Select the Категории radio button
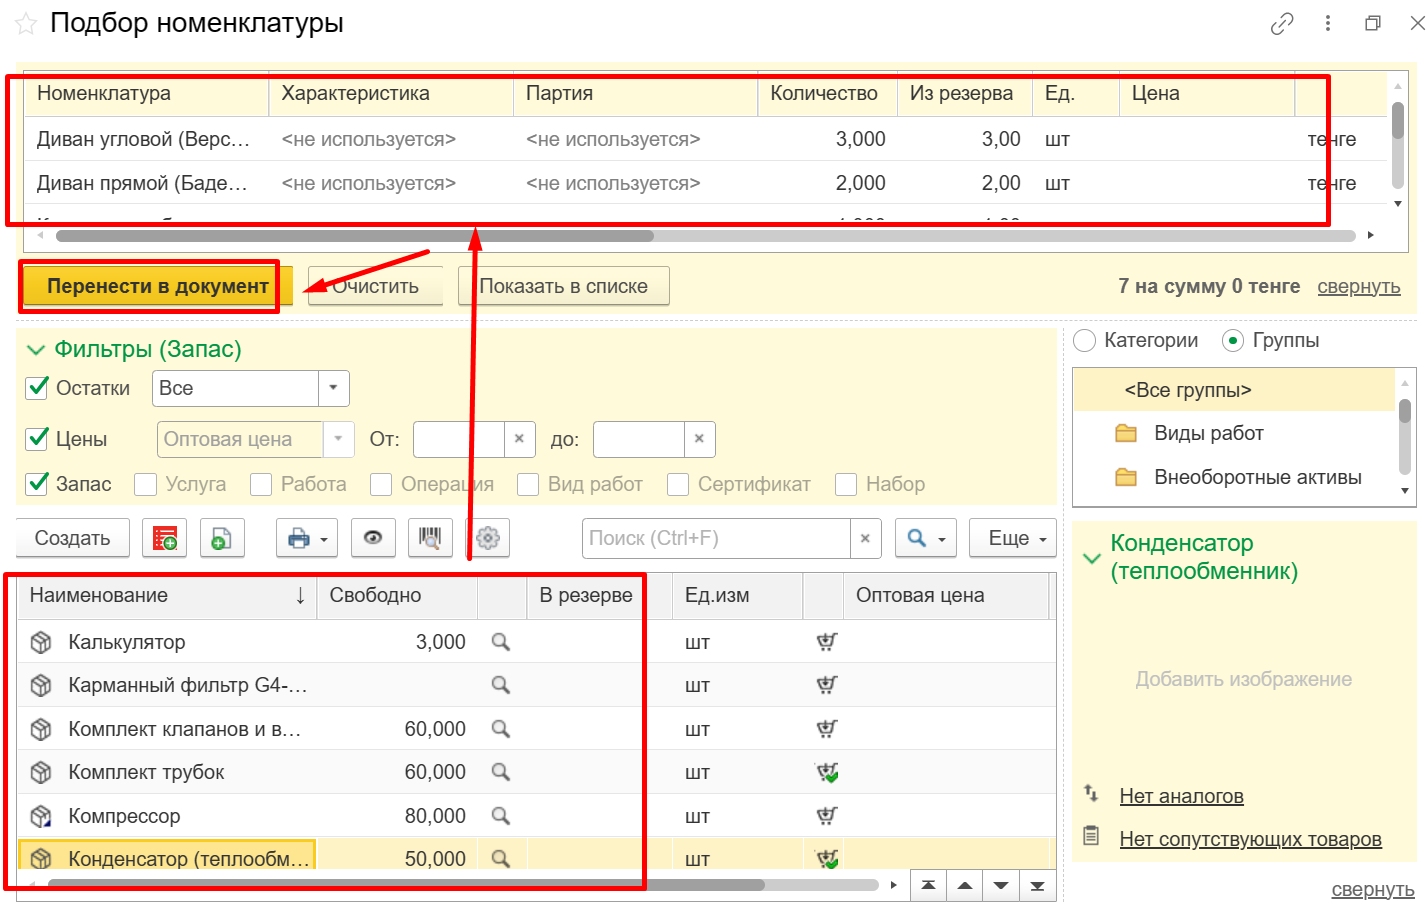This screenshot has height=909, width=1426. point(1085,341)
